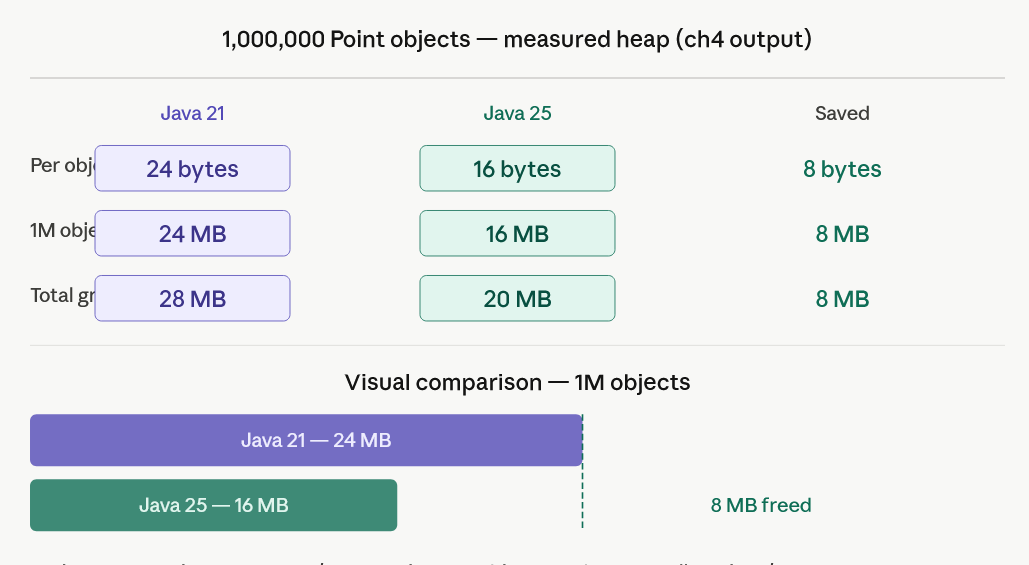
Task: Click the '16 MB' Java 25 cell
Action: tap(517, 234)
